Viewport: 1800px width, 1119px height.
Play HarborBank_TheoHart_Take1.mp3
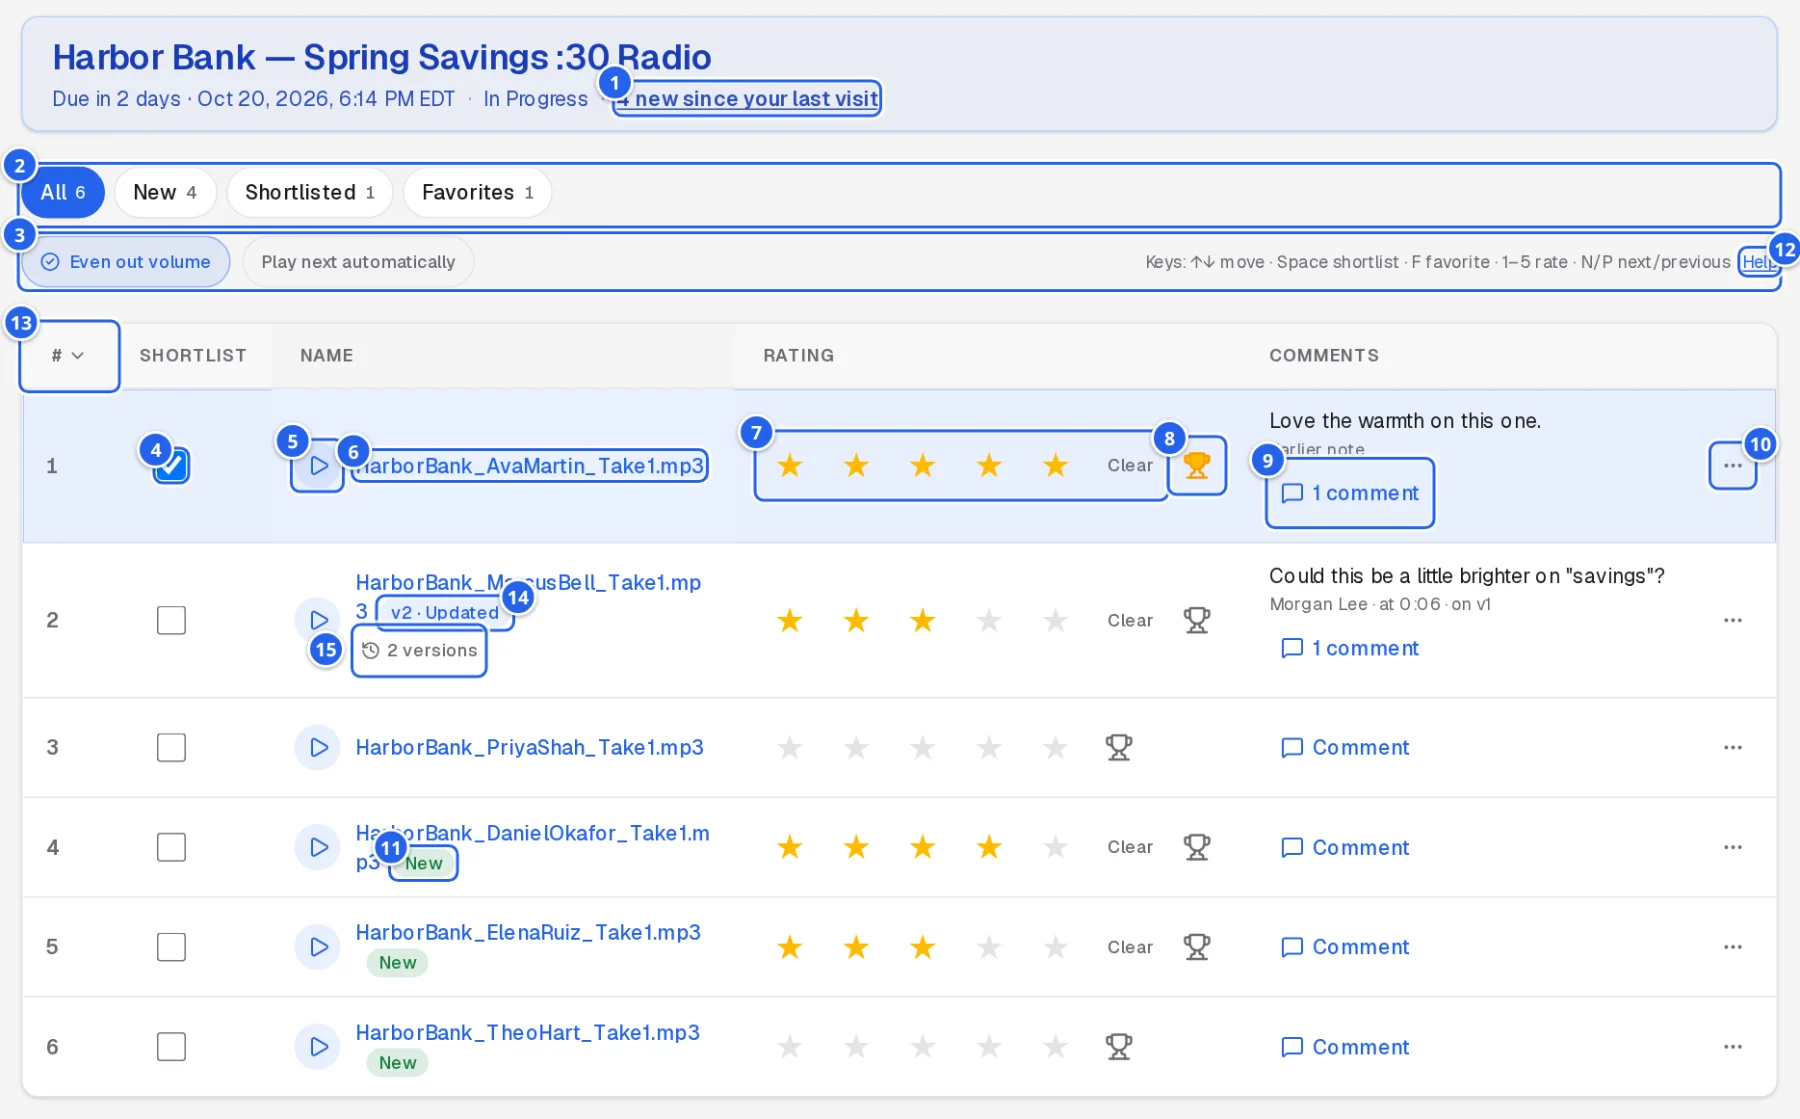click(x=318, y=1047)
